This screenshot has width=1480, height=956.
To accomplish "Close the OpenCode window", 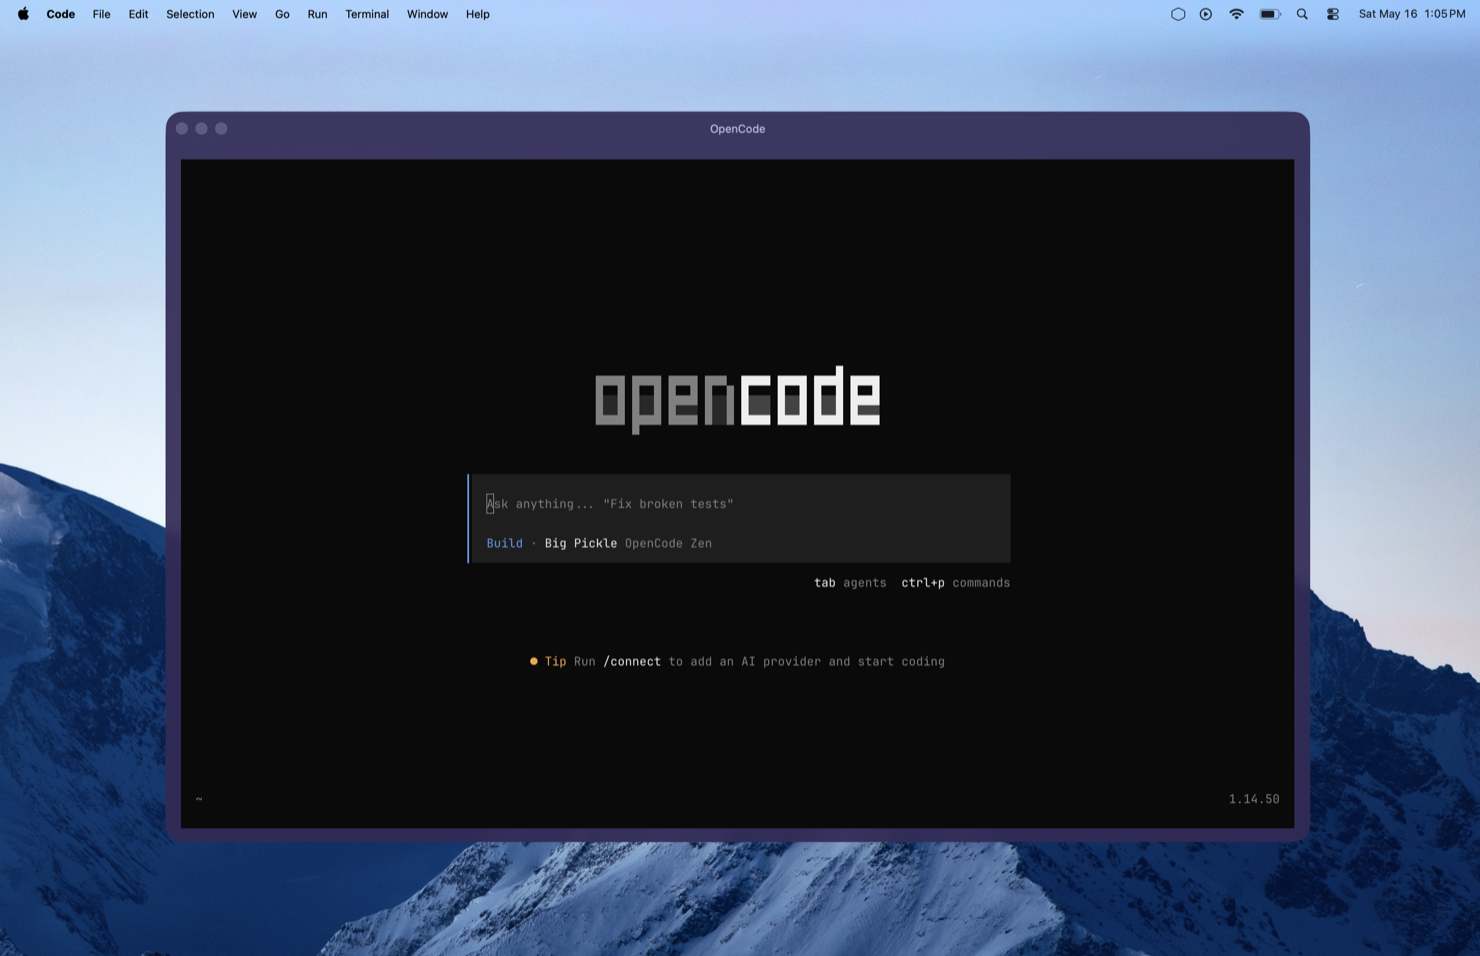I will pyautogui.click(x=182, y=129).
